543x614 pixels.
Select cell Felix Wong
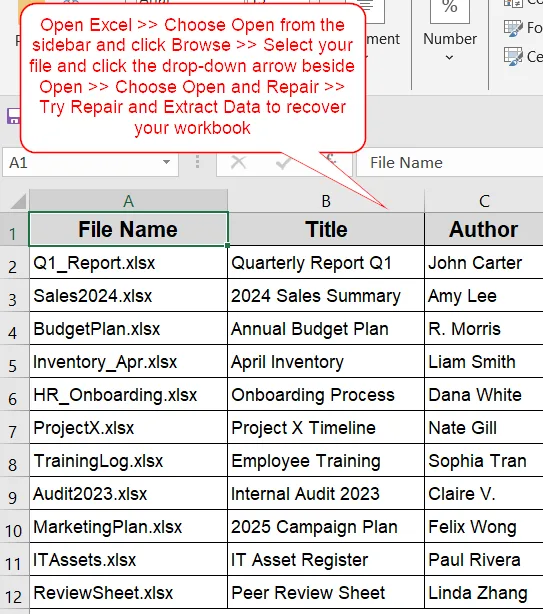pos(484,526)
